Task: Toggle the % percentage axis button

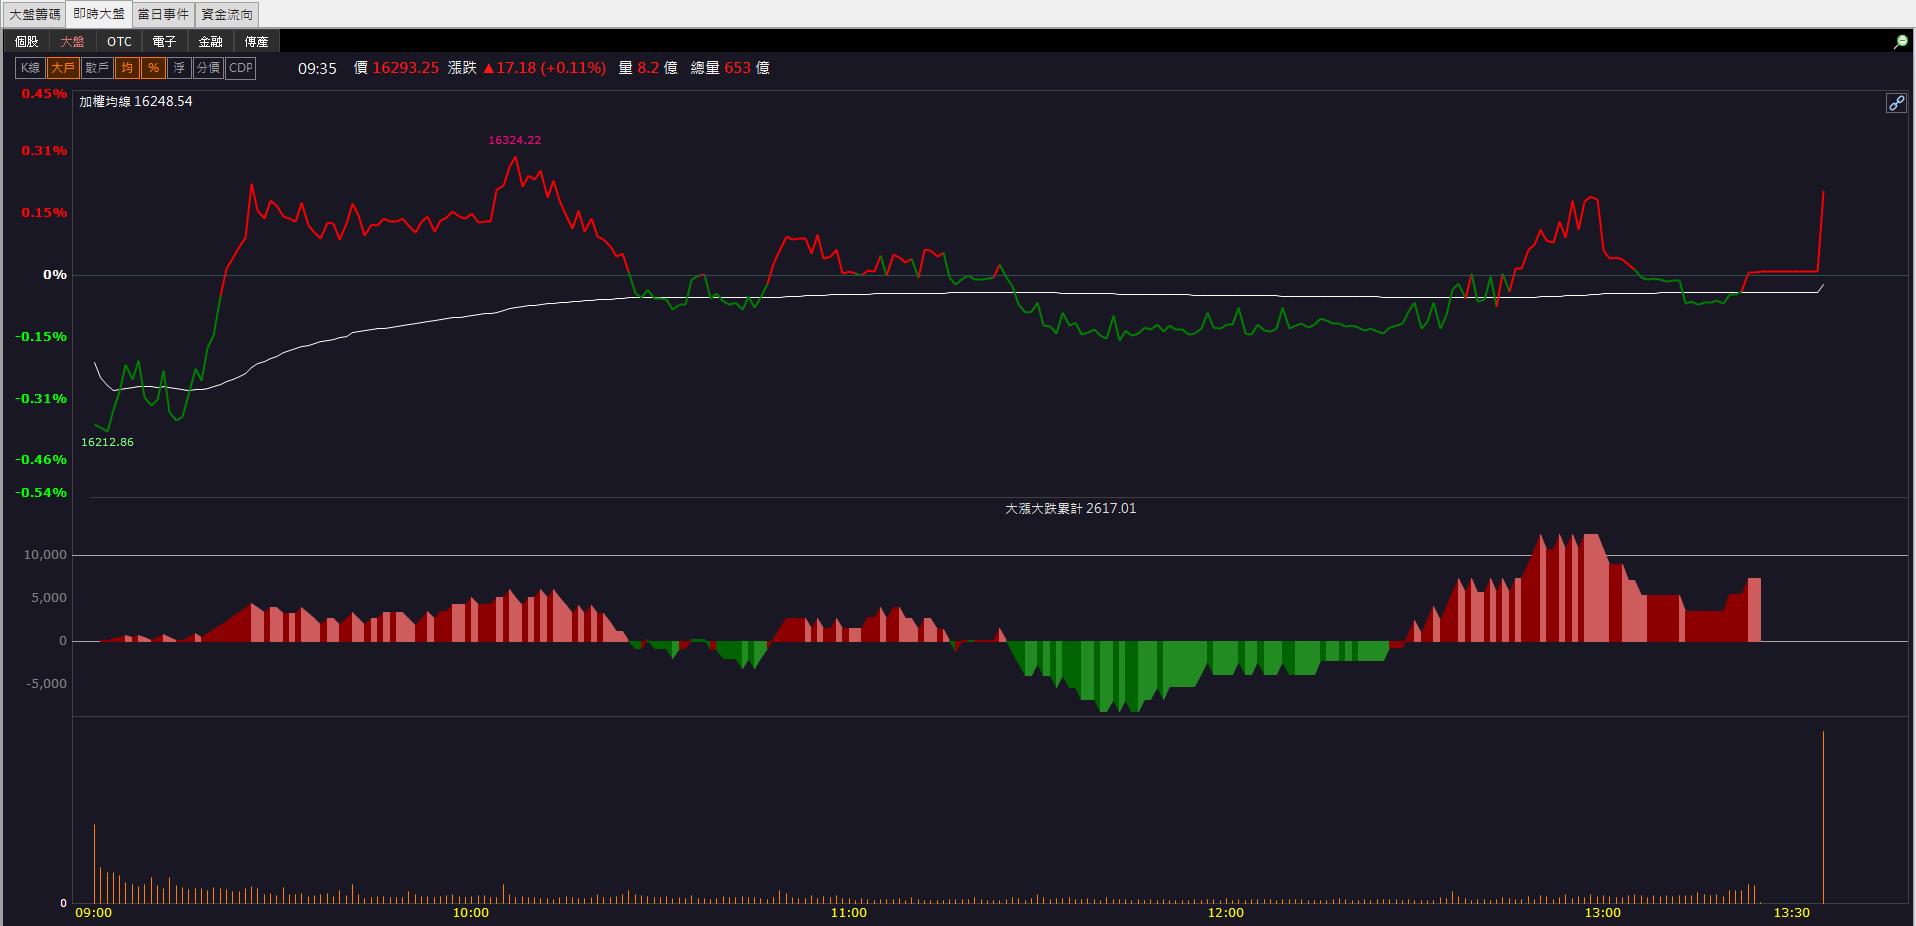Action: click(153, 68)
